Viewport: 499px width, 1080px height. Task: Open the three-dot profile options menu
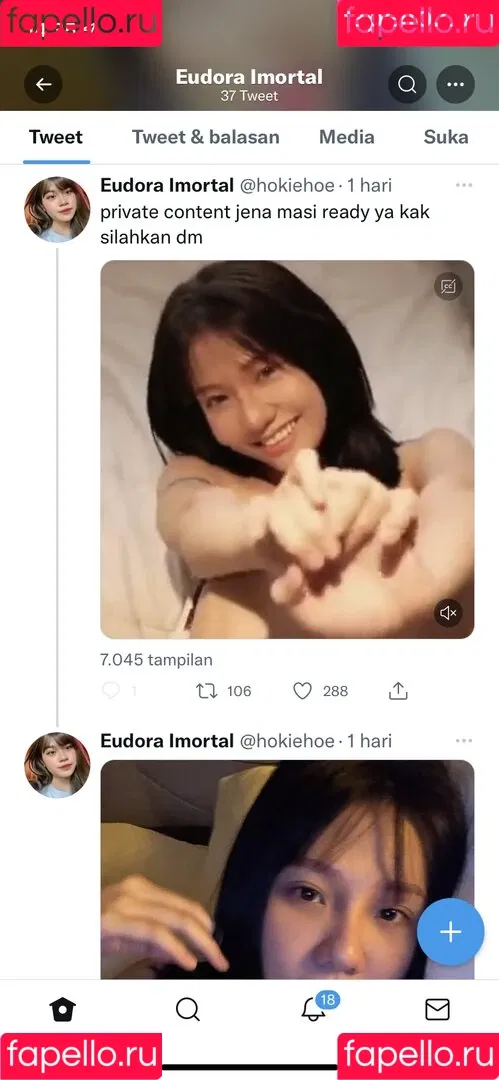click(x=455, y=85)
